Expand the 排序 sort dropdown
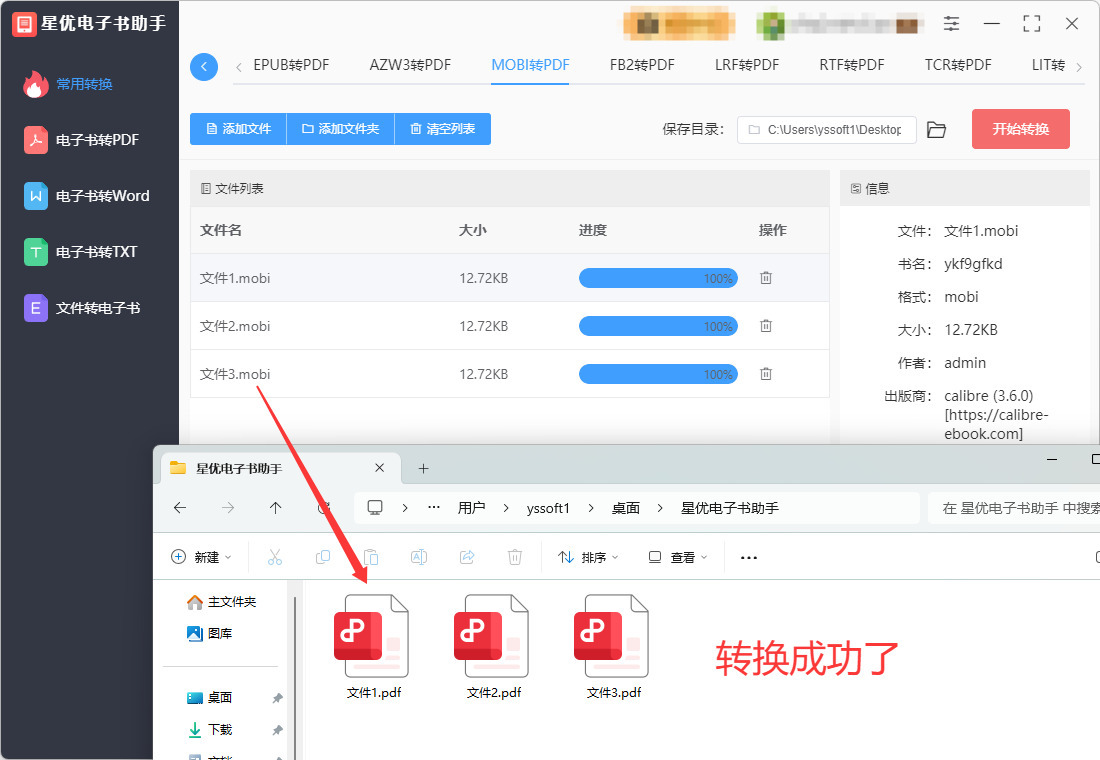1100x760 pixels. click(x=588, y=557)
